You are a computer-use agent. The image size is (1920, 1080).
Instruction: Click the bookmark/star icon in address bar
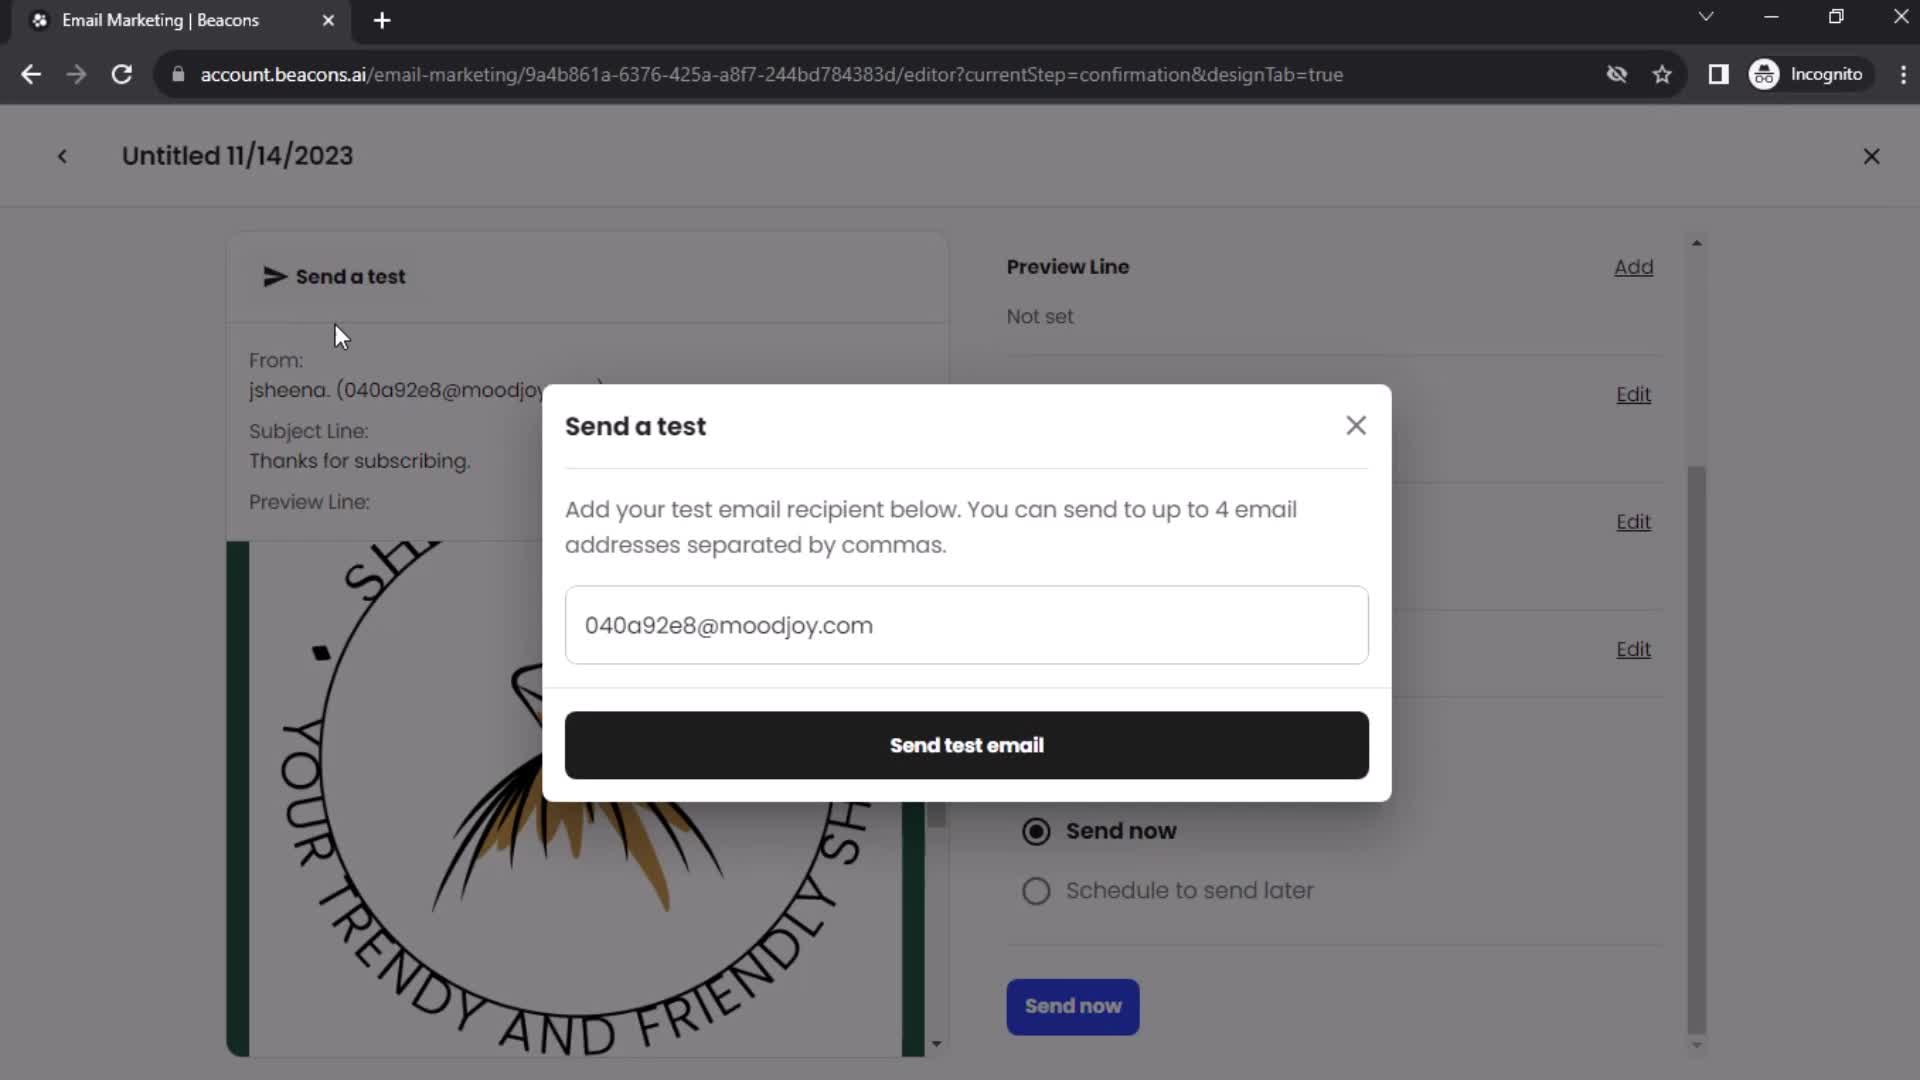1664,74
